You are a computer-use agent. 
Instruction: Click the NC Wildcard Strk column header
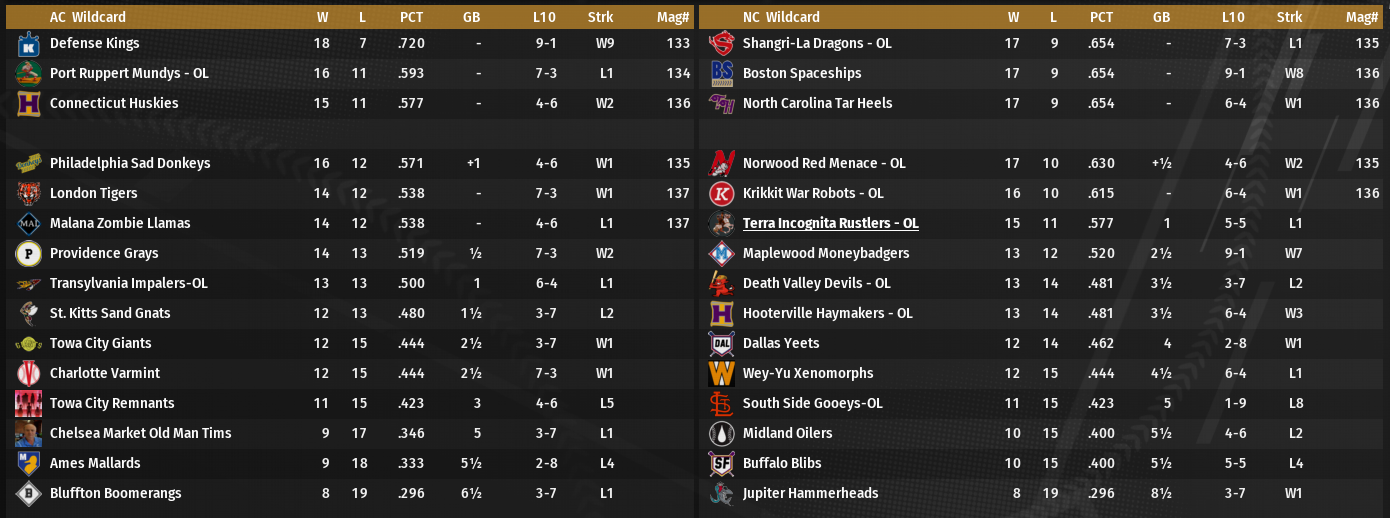[x=1289, y=17]
